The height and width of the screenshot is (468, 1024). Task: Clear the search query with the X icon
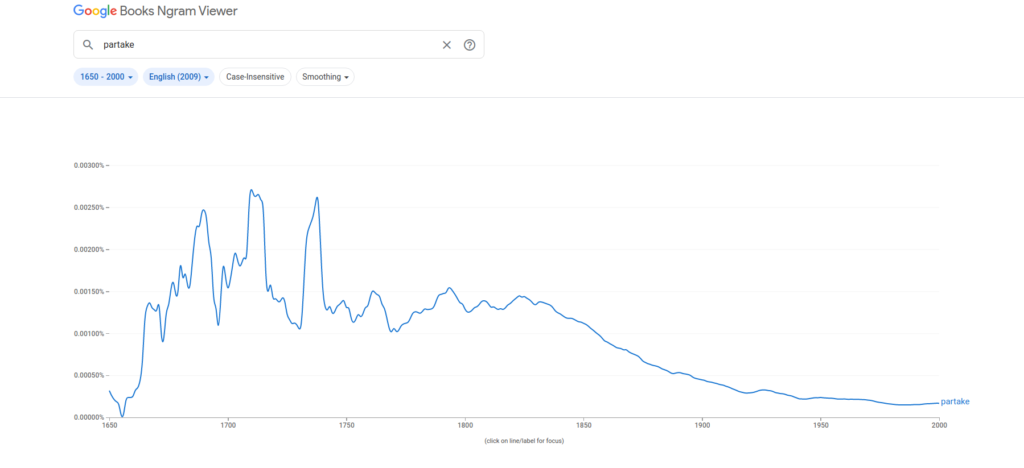click(x=447, y=45)
